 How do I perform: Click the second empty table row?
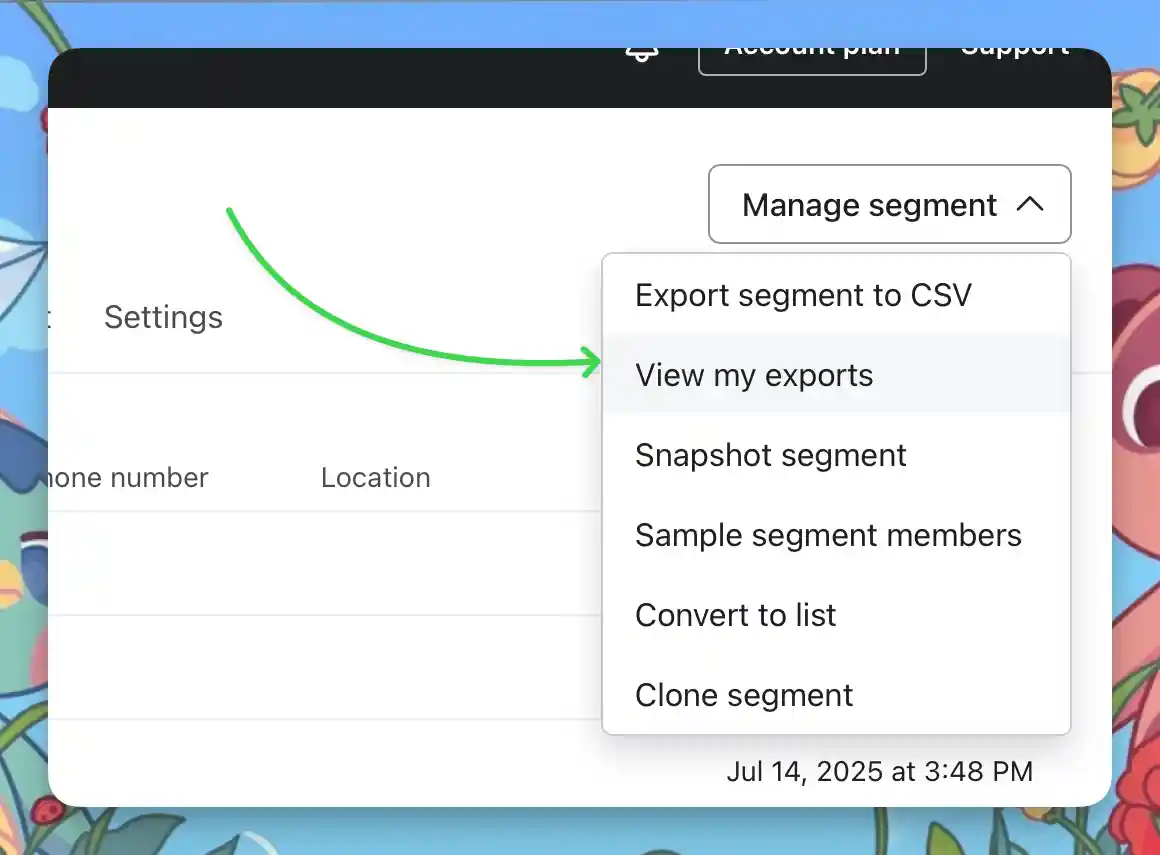pos(300,665)
